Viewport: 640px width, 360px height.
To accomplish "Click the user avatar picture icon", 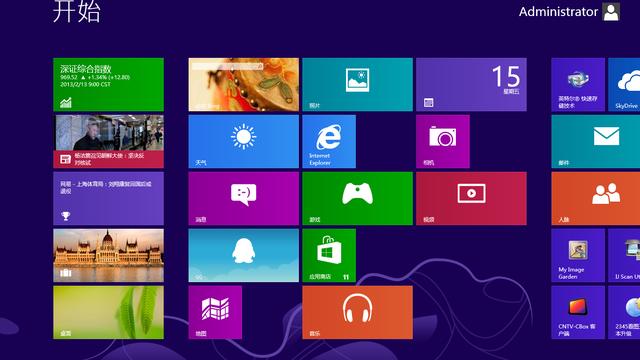I will tap(611, 12).
